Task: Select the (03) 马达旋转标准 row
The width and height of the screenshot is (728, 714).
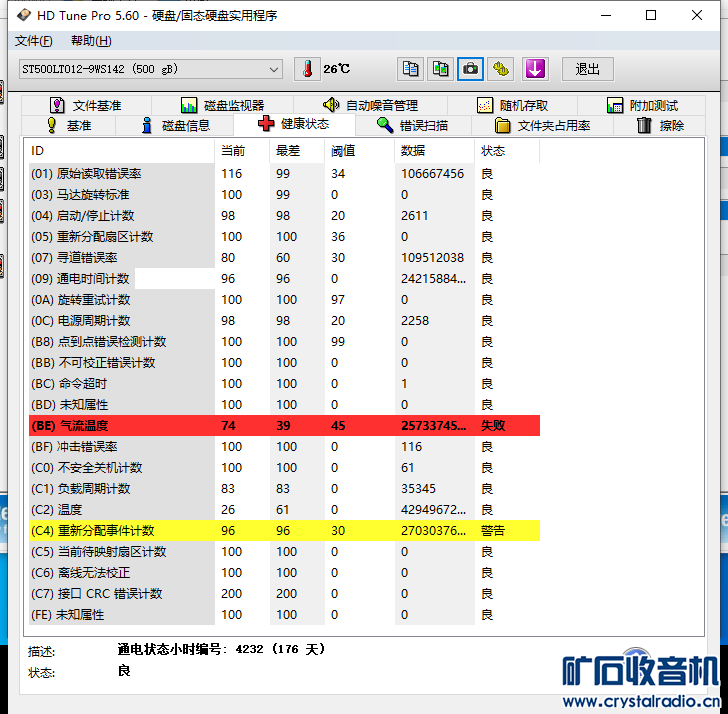Action: tap(284, 195)
